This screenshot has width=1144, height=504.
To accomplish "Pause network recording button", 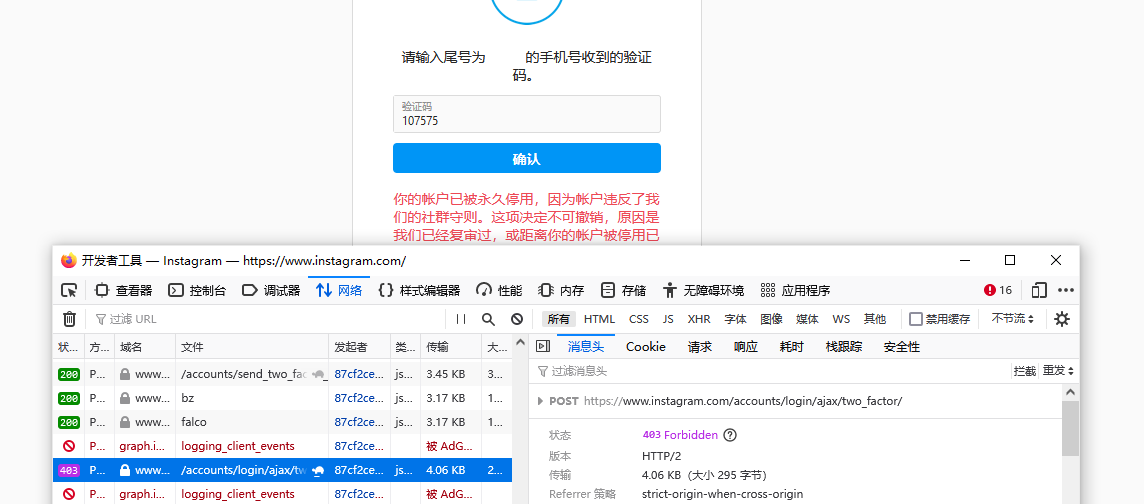I will coord(461,319).
